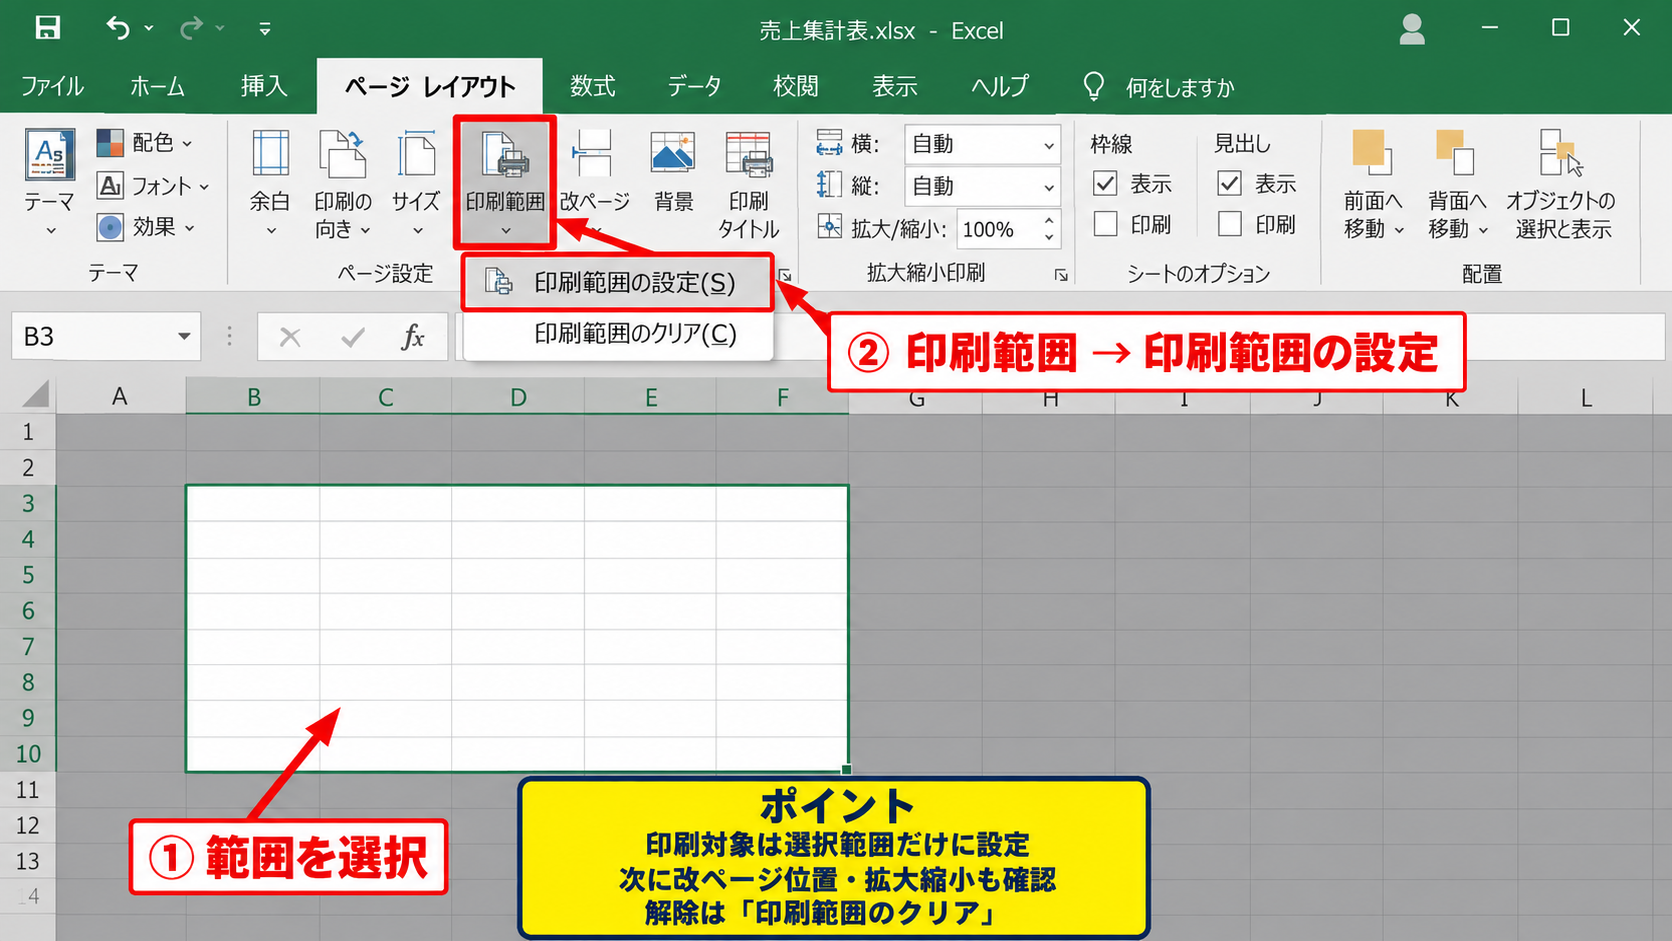The image size is (1672, 941).
Task: Increase scale with the up stepper arrow
Action: tap(1049, 220)
